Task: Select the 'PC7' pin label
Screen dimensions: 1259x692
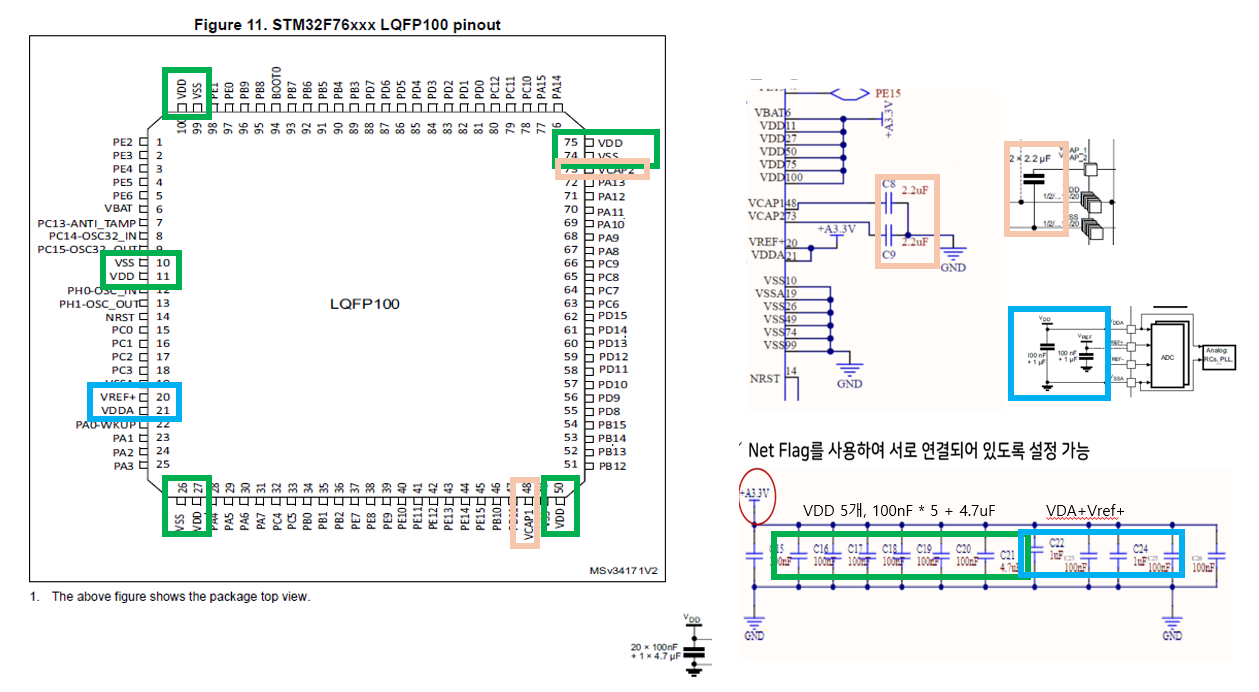Action: tap(608, 291)
